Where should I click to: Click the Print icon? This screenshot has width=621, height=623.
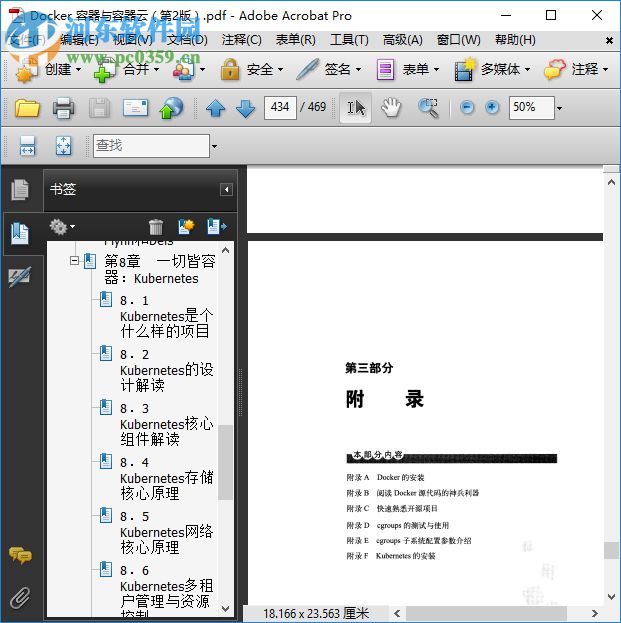tap(64, 108)
